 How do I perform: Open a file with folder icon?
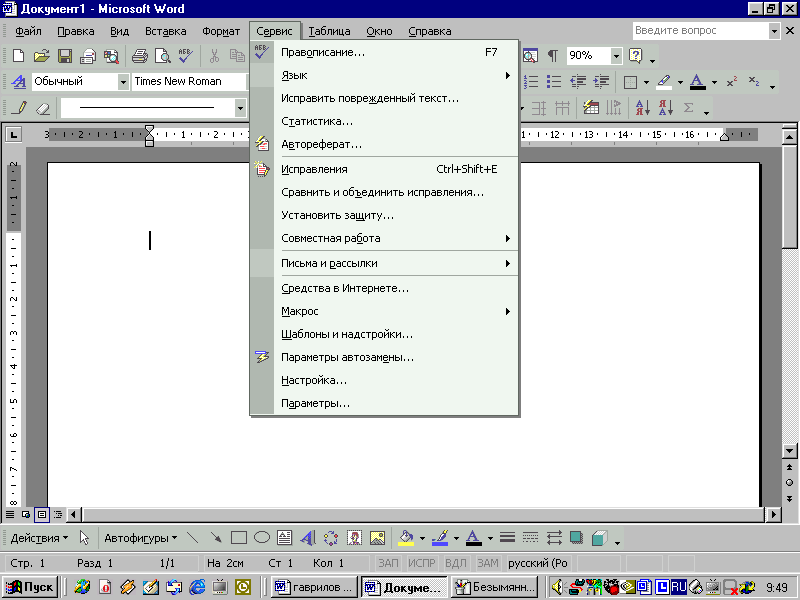coord(42,56)
